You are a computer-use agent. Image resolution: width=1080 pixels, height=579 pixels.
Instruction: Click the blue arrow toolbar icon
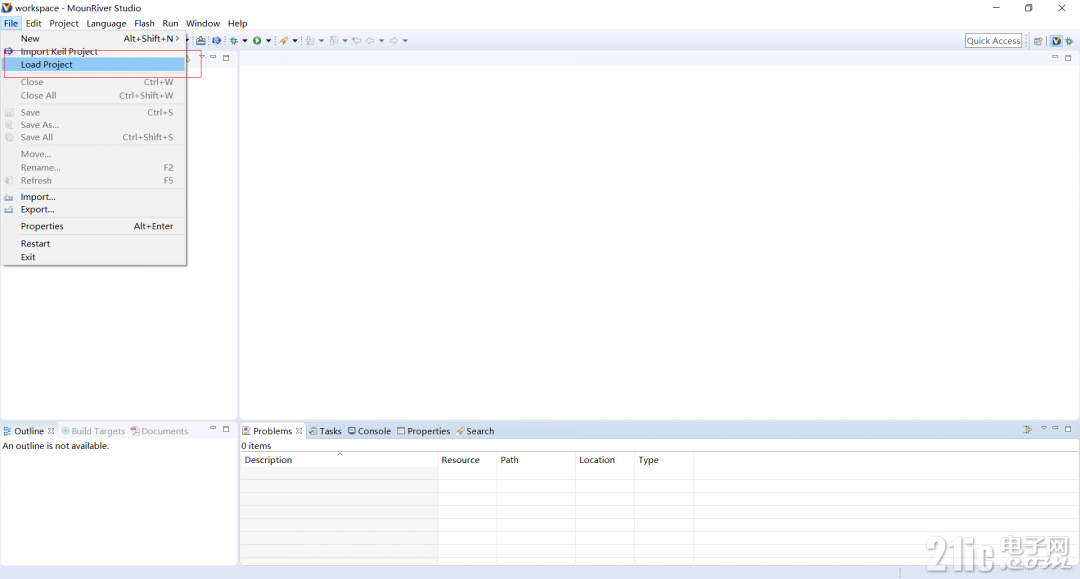click(216, 41)
